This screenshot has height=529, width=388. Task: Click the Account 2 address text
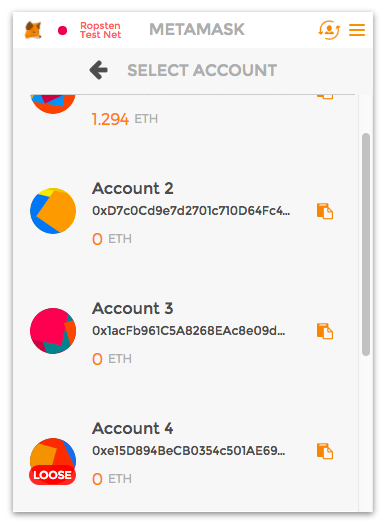pyautogui.click(x=191, y=211)
